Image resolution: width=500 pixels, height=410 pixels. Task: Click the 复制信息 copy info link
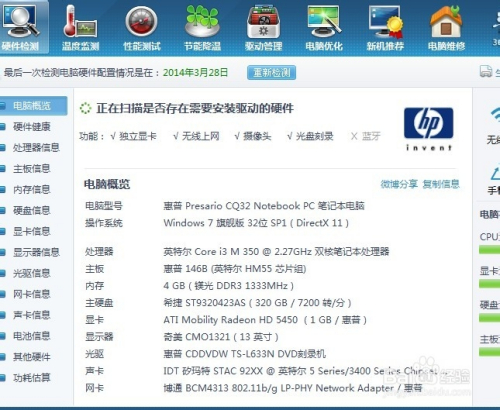tap(441, 184)
